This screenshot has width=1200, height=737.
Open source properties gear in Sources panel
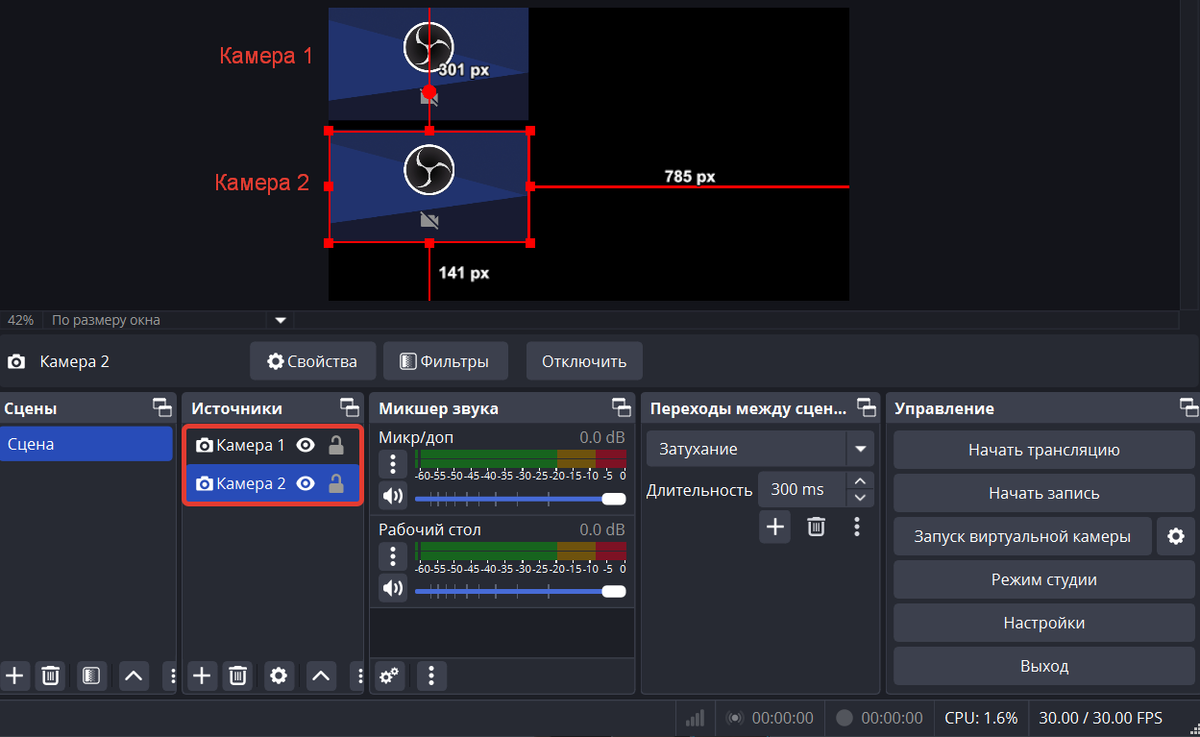click(x=279, y=676)
